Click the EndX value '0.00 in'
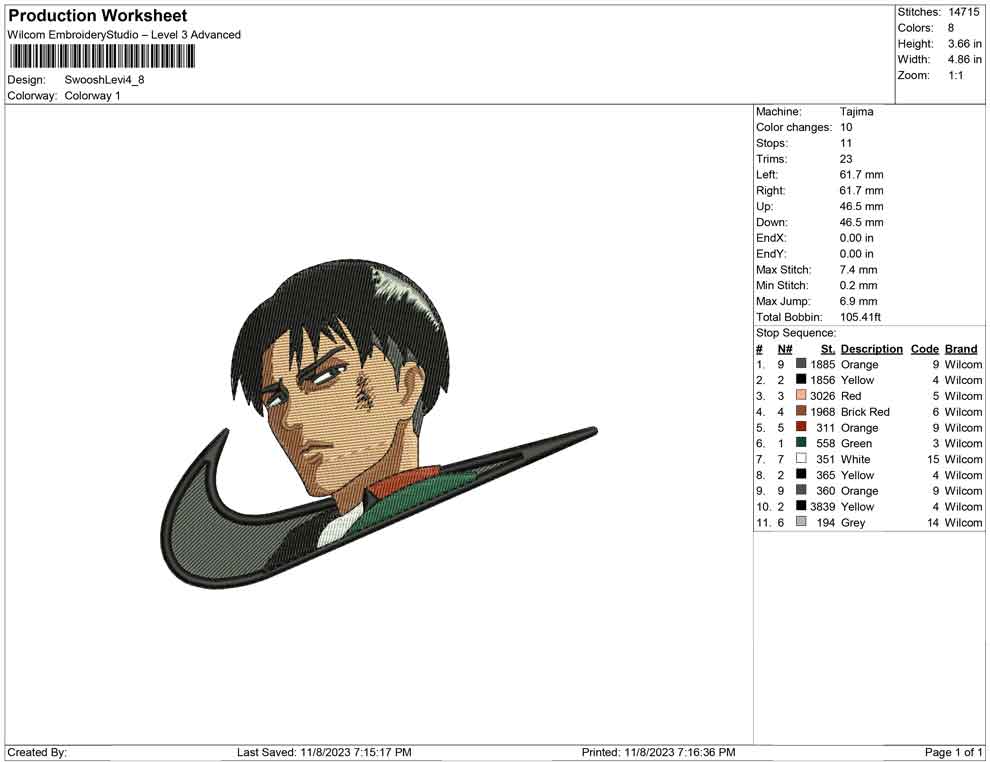The width and height of the screenshot is (990, 762). [x=857, y=238]
